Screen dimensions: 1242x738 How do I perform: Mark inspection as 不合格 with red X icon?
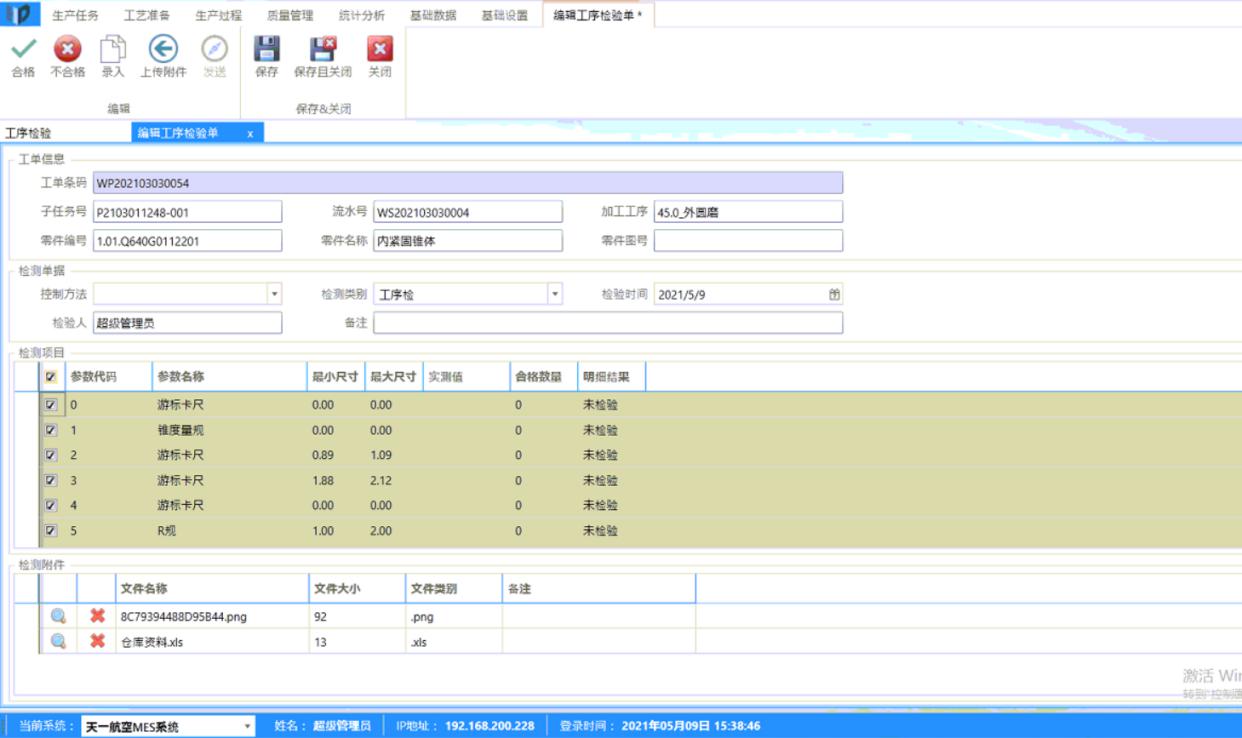(x=67, y=50)
